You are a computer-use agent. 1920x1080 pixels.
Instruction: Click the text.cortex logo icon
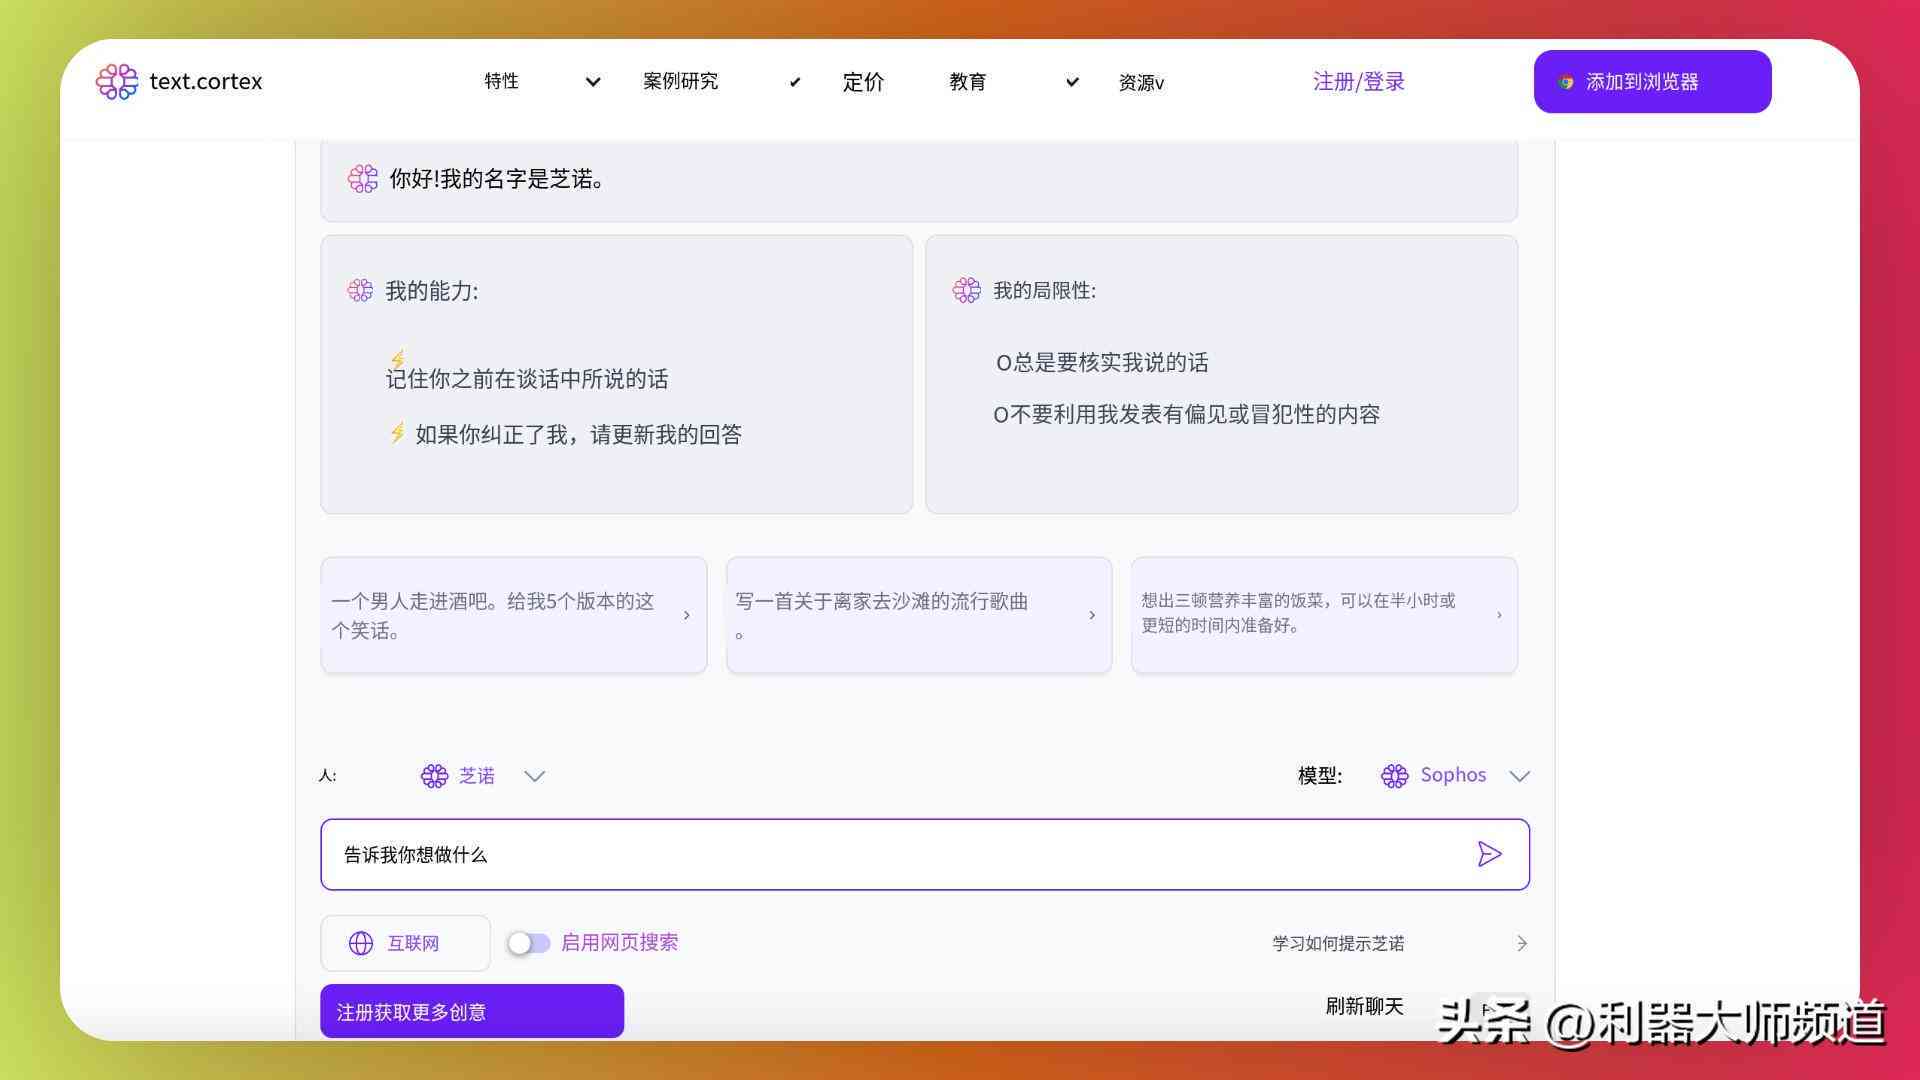click(117, 80)
